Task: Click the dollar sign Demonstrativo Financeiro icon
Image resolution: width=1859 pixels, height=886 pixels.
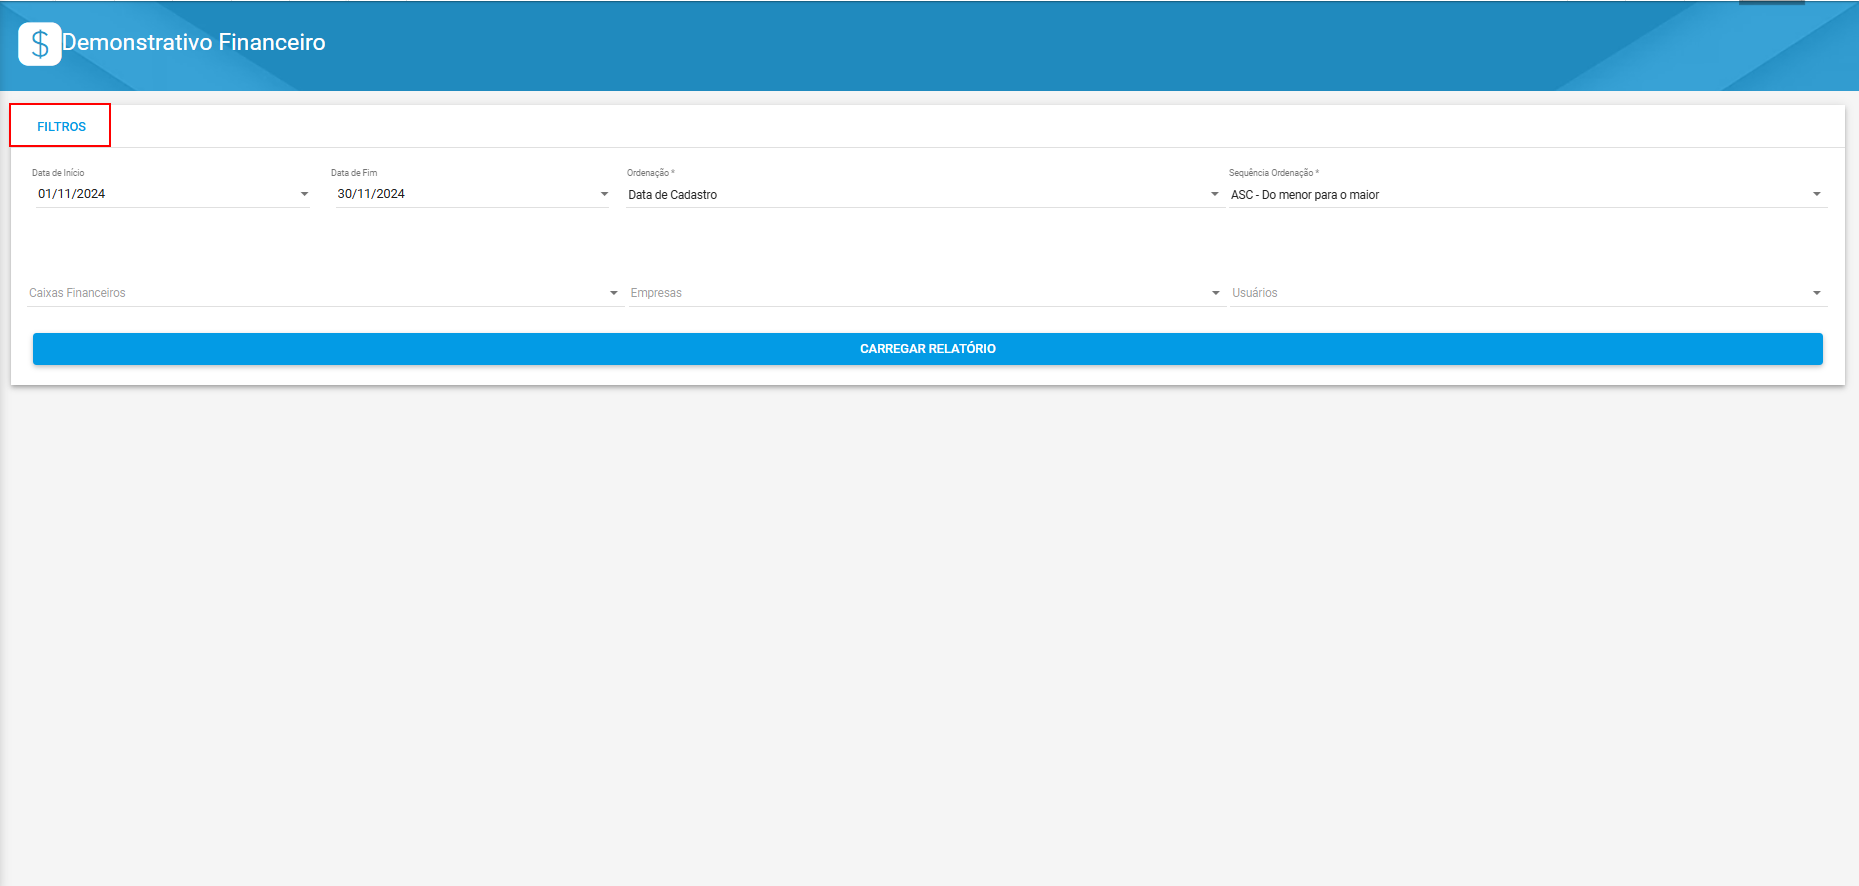Action: pos(40,44)
